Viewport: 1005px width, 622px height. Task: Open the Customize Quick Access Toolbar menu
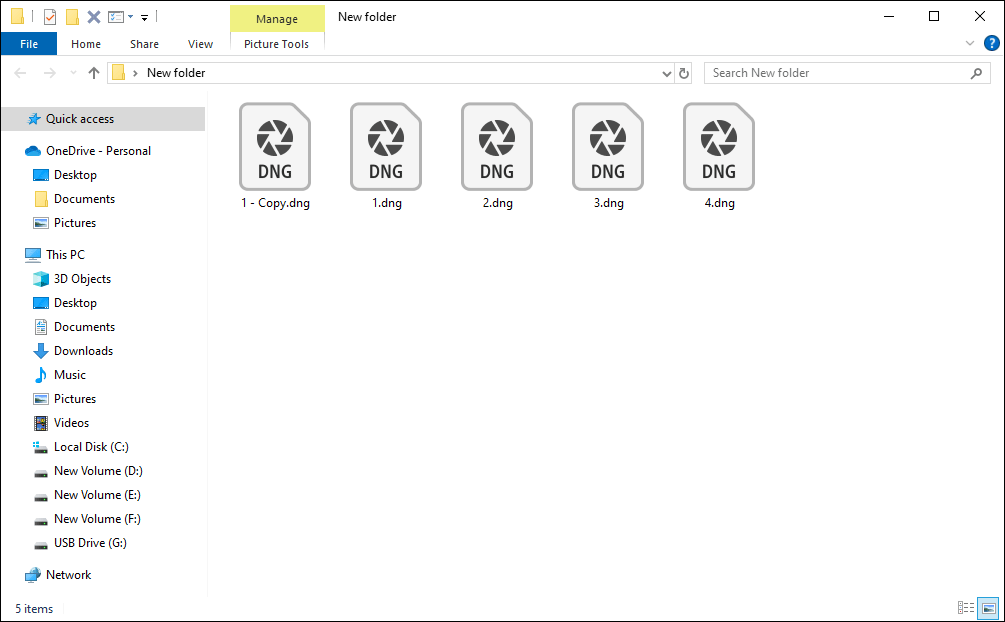click(x=143, y=16)
